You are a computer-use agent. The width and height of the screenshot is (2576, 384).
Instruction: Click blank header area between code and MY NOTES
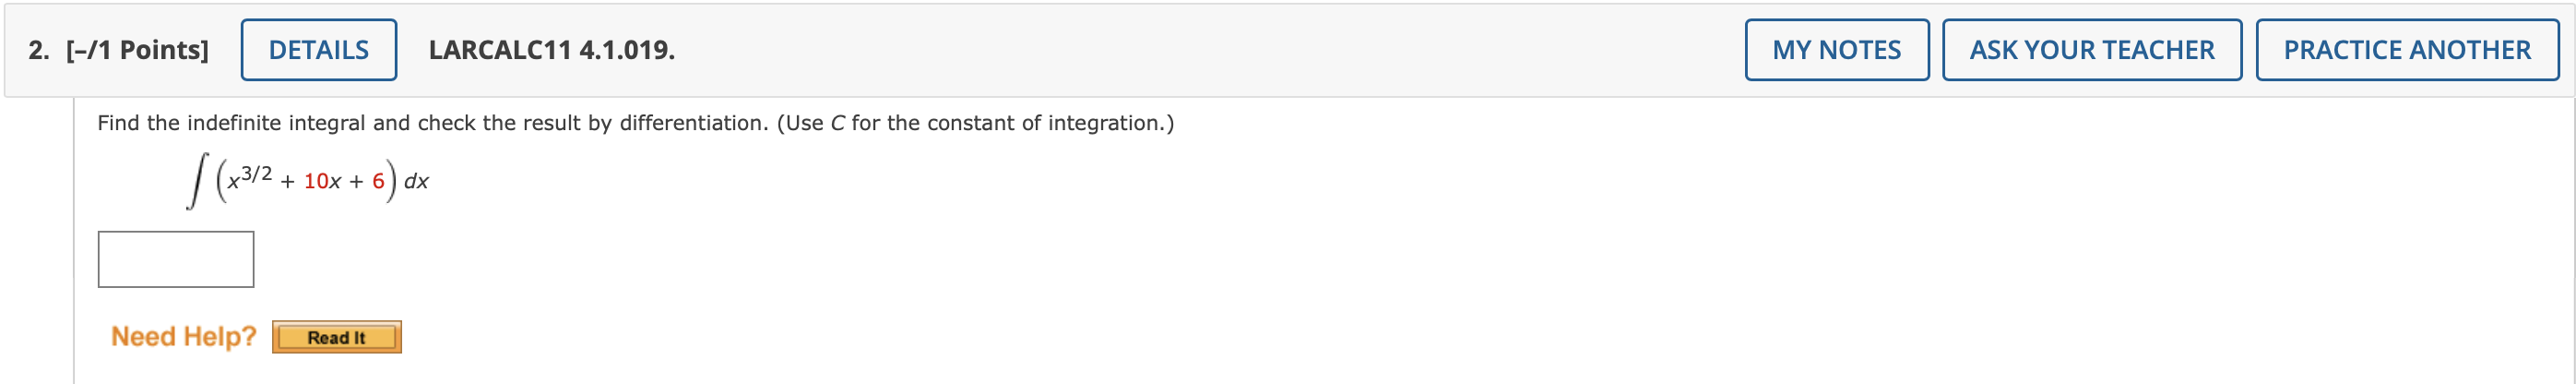coord(1210,50)
